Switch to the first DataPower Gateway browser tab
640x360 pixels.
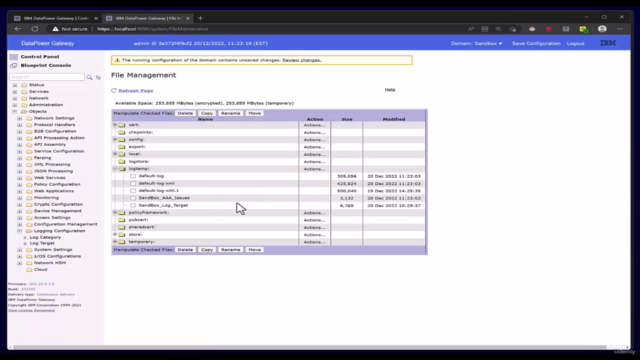[x=56, y=18]
